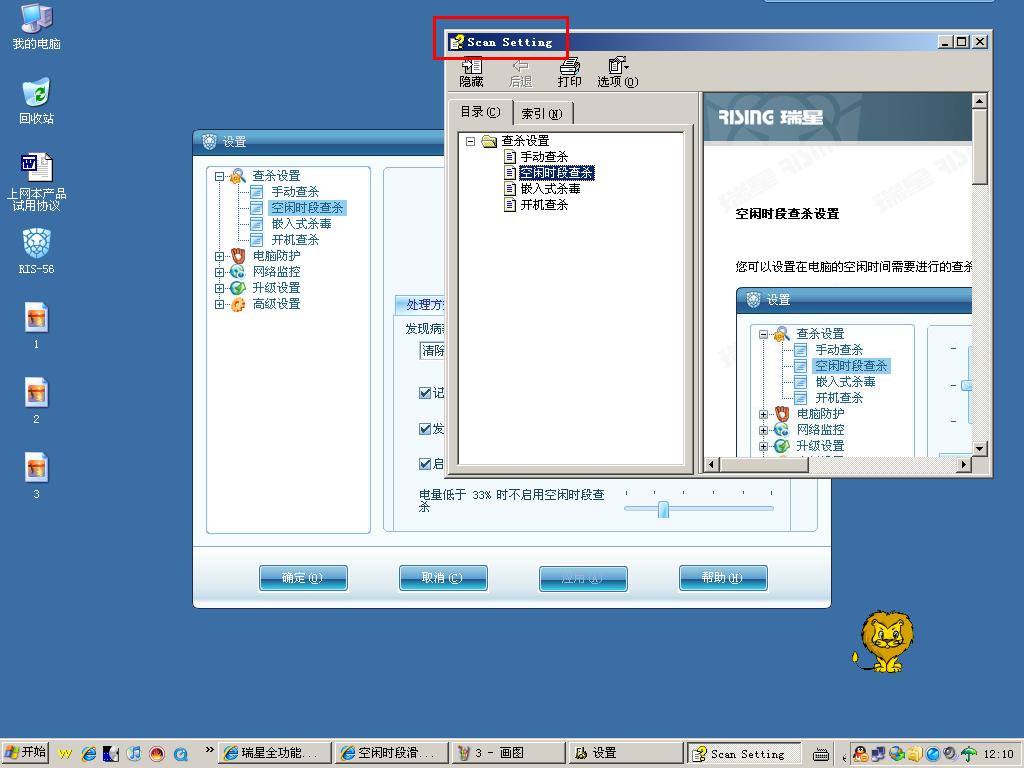The width and height of the screenshot is (1024, 768).
Task: Click the 隐藏 (Hide) toolbar button in help
Action: [472, 72]
